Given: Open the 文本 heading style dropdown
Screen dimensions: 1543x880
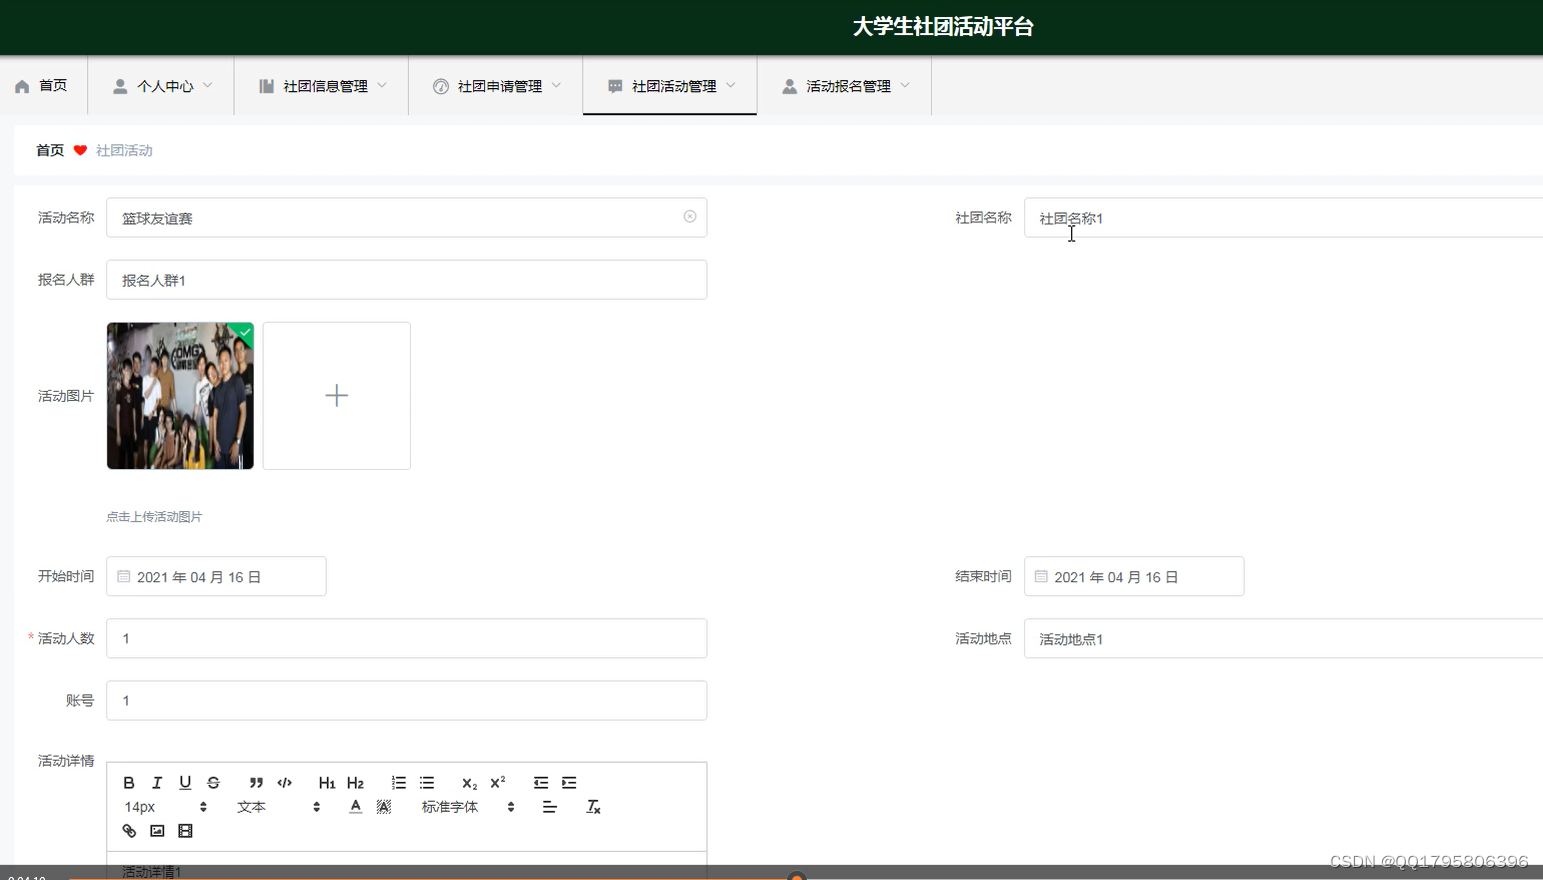Looking at the screenshot, I should click(279, 807).
